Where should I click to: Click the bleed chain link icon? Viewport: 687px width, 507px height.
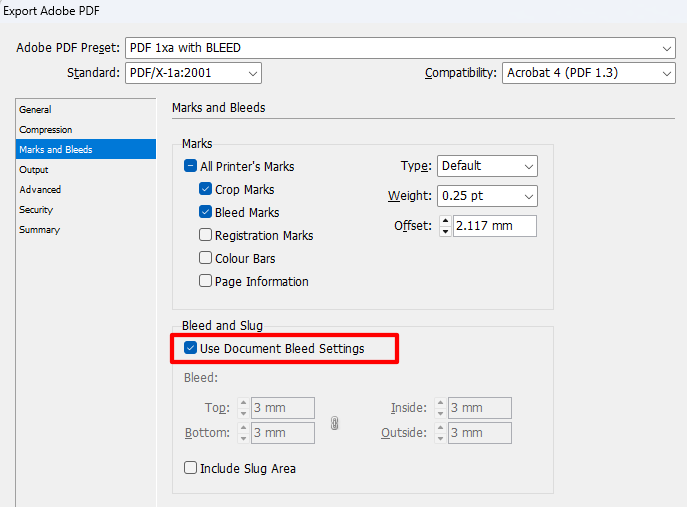click(335, 422)
